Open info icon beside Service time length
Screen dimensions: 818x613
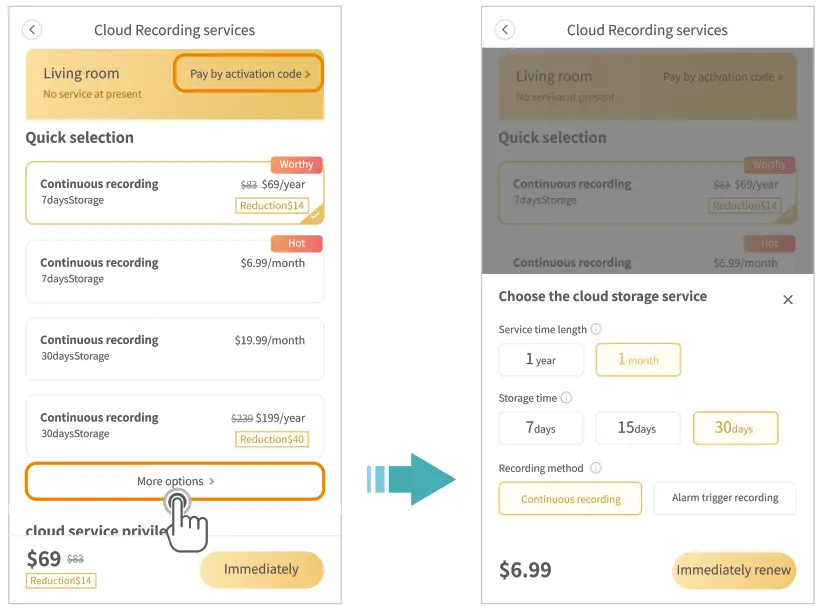pyautogui.click(x=596, y=329)
